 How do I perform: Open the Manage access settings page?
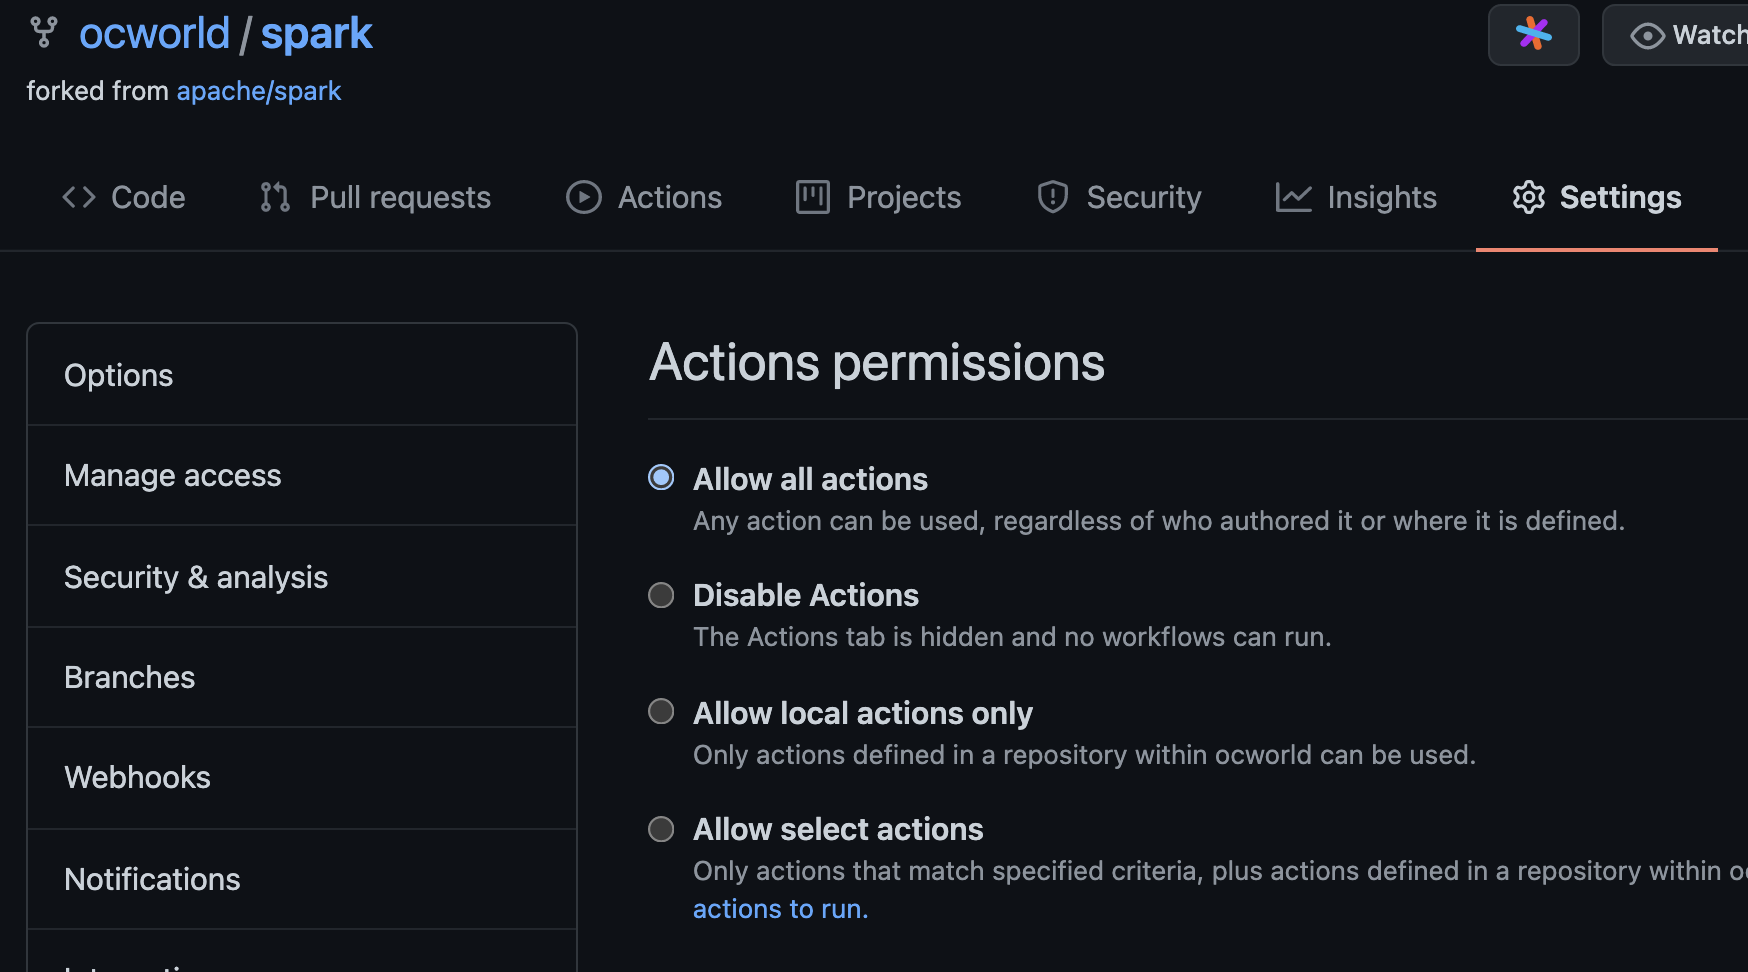173,475
